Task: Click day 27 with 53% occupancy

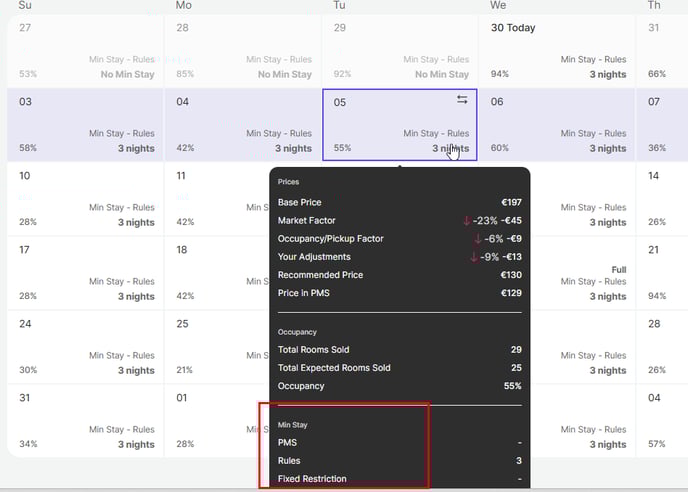Action: [85, 50]
